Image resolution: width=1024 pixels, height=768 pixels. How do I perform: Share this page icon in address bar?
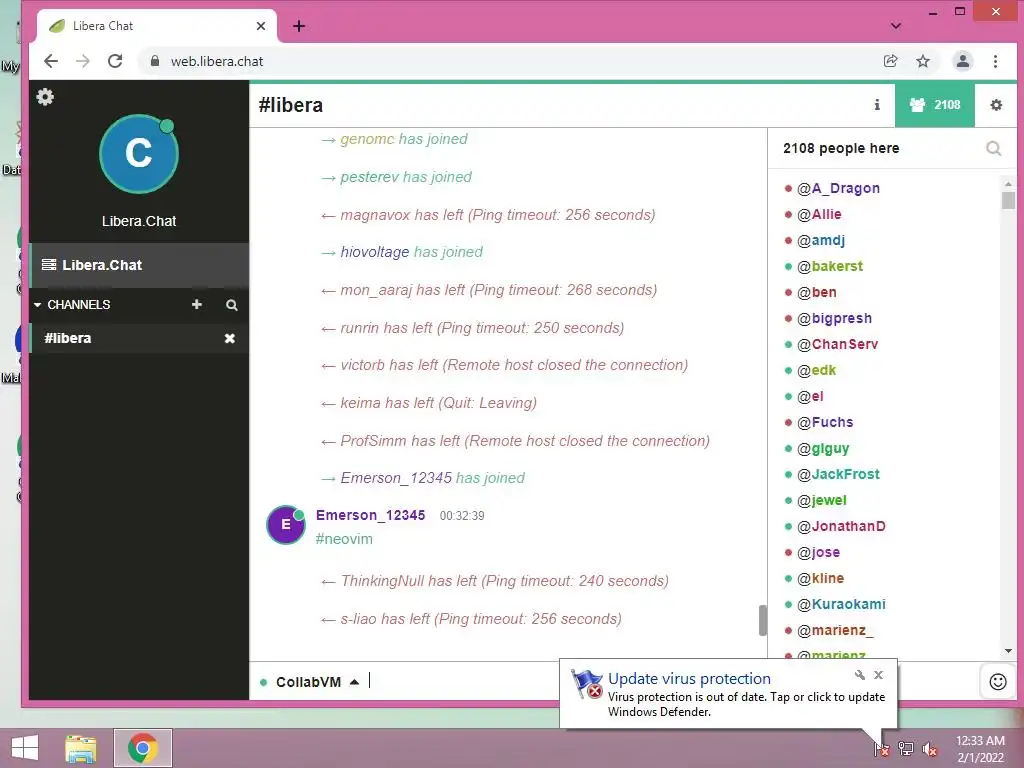(x=890, y=61)
